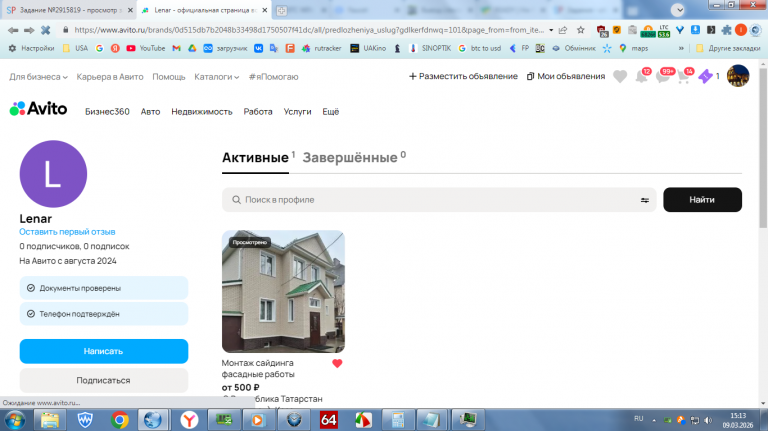
Task: Open shopping cart icon
Action: click(x=684, y=76)
